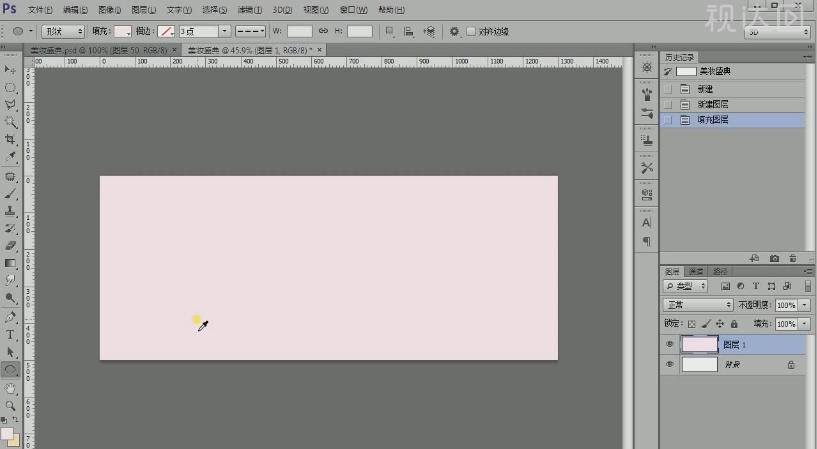Image resolution: width=817 pixels, height=449 pixels.
Task: Open the tool preset picker arrow
Action: click(31, 31)
